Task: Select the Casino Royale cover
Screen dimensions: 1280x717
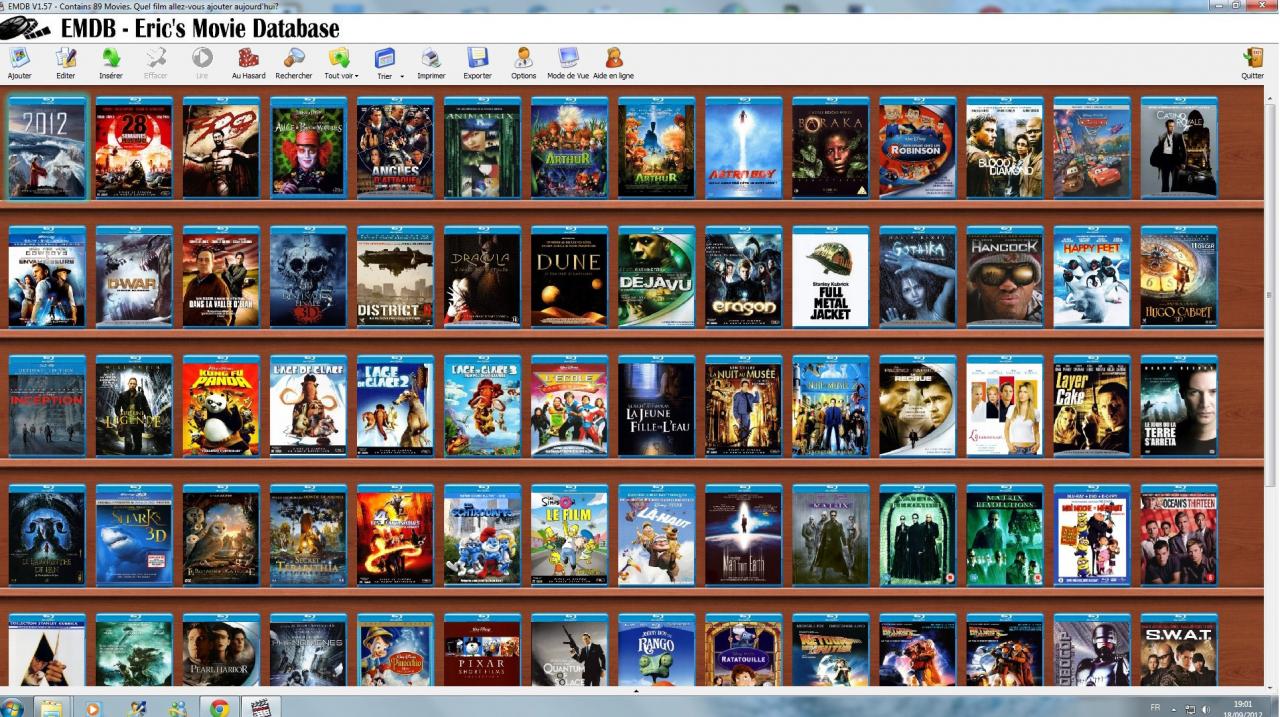Action: [x=1178, y=148]
